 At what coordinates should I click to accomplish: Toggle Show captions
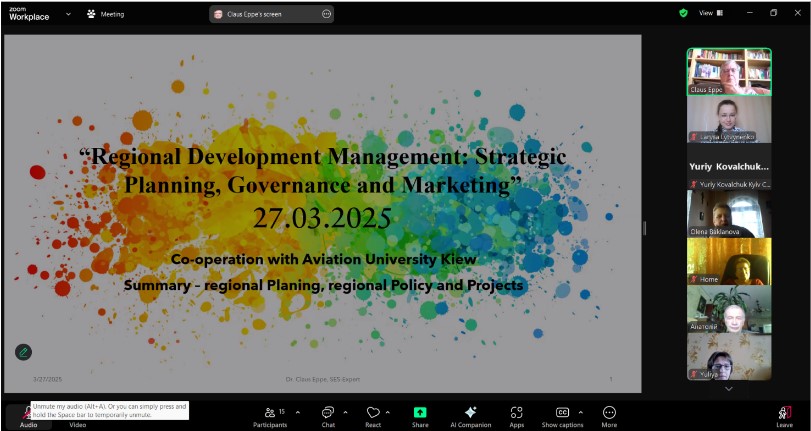pos(562,413)
